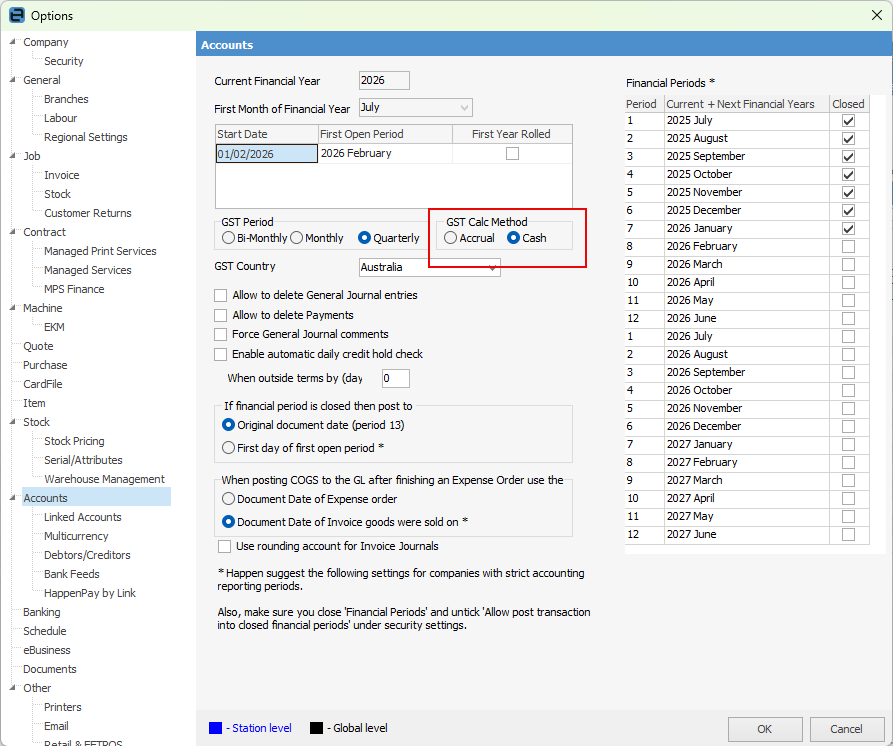This screenshot has width=893, height=746.
Task: Select Original document date (period 13)
Action: (x=228, y=425)
